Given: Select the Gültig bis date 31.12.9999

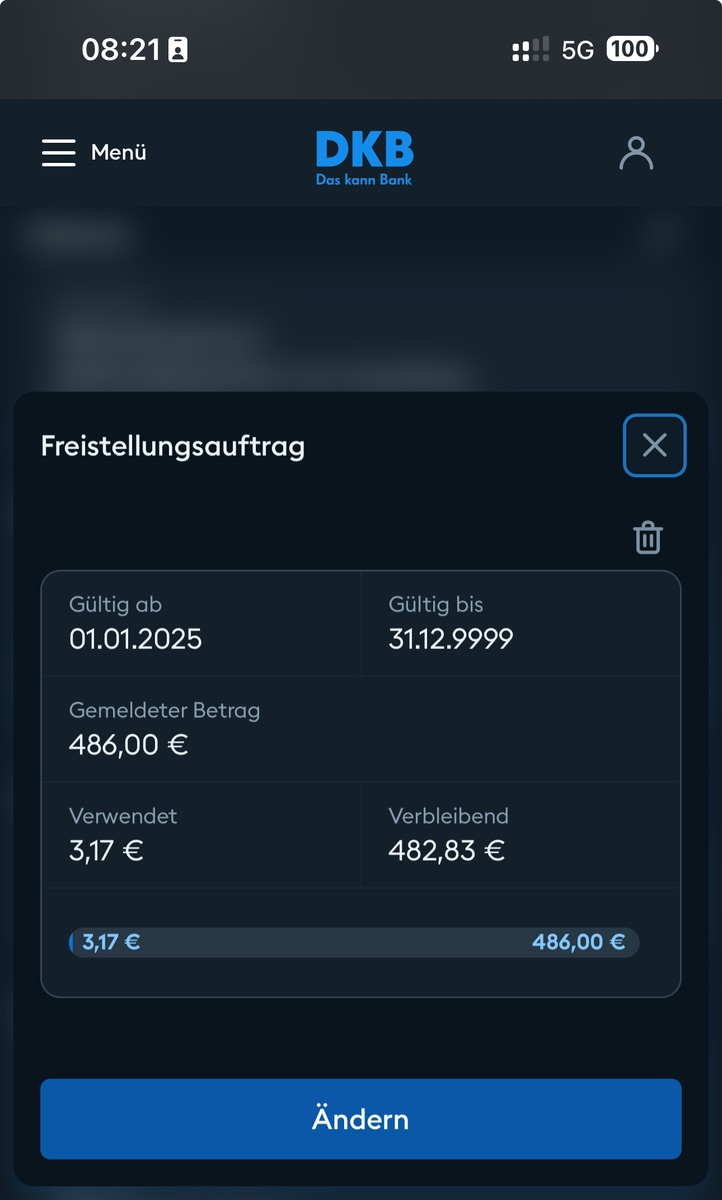Looking at the screenshot, I should tap(450, 639).
